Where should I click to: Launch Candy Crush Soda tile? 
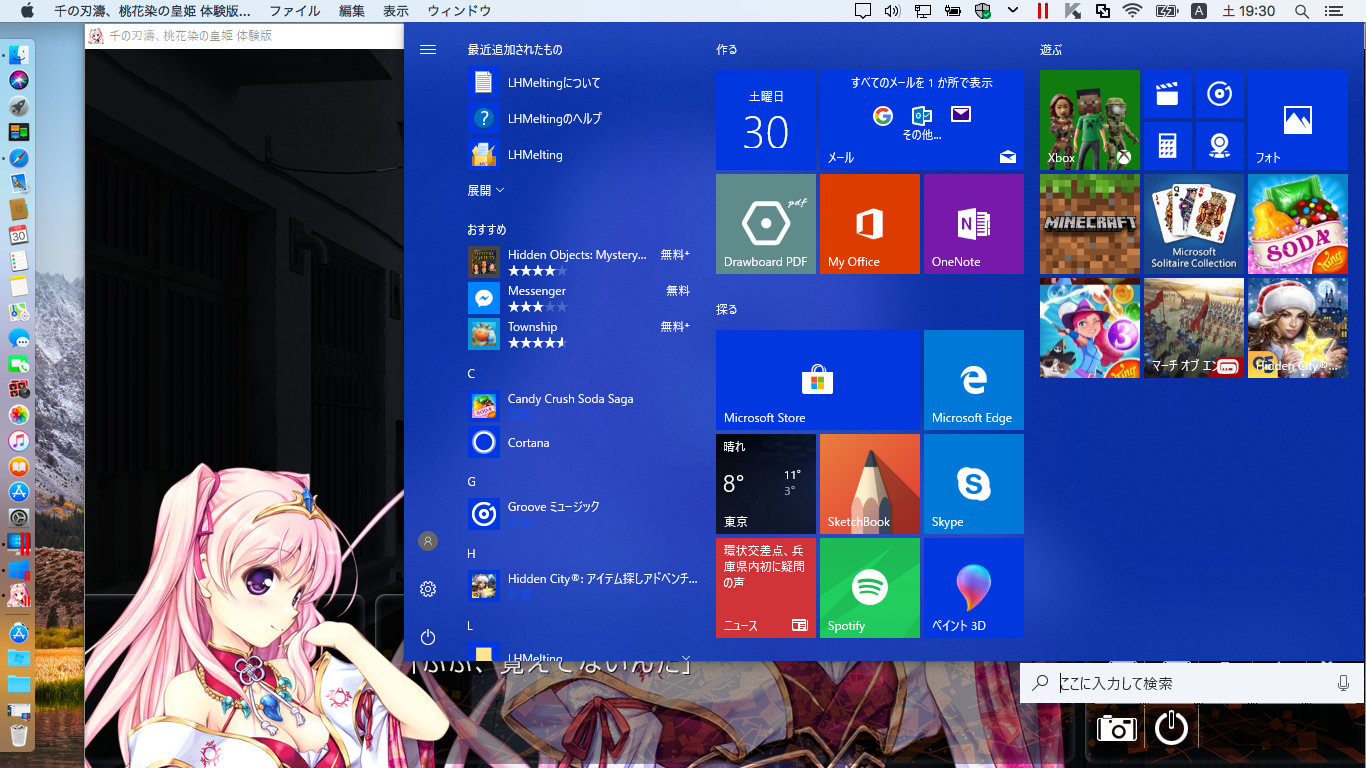1298,224
